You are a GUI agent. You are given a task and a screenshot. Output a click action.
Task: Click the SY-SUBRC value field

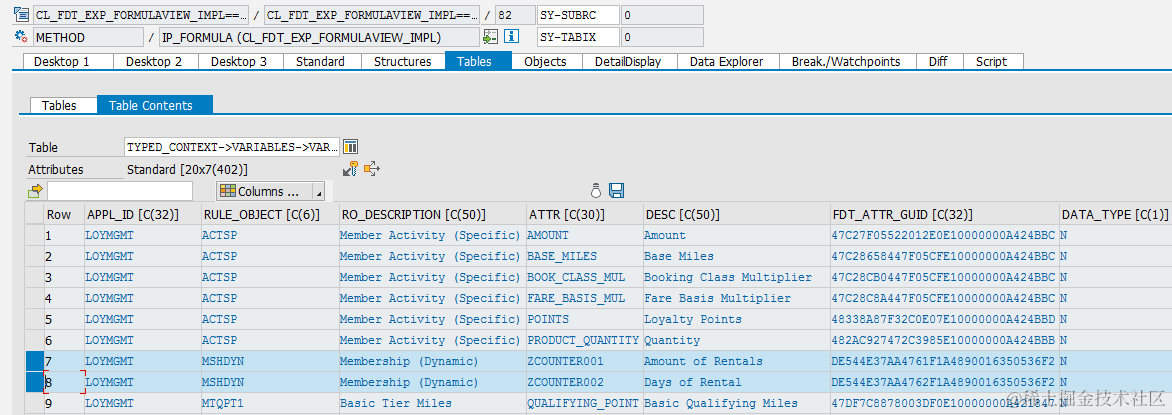pyautogui.click(x=662, y=14)
